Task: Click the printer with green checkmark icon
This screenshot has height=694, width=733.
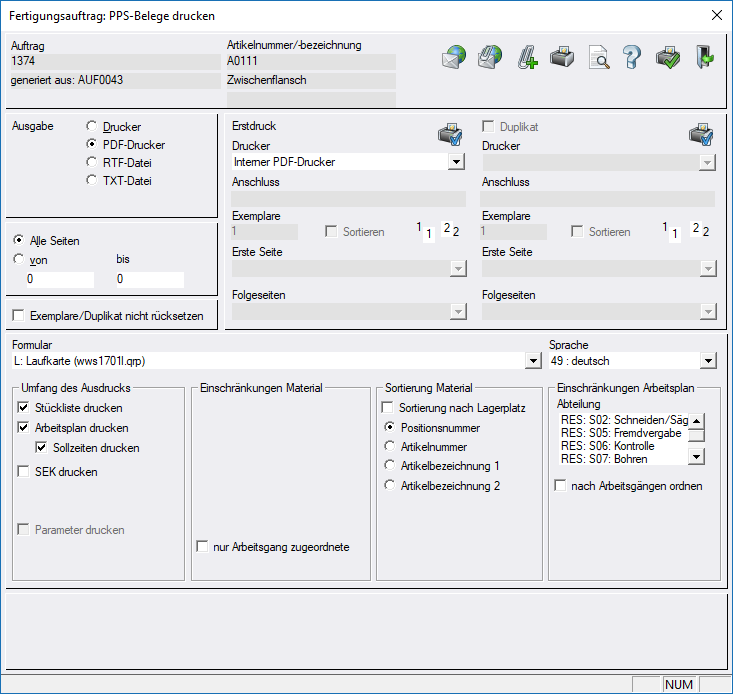Action: coord(668,58)
